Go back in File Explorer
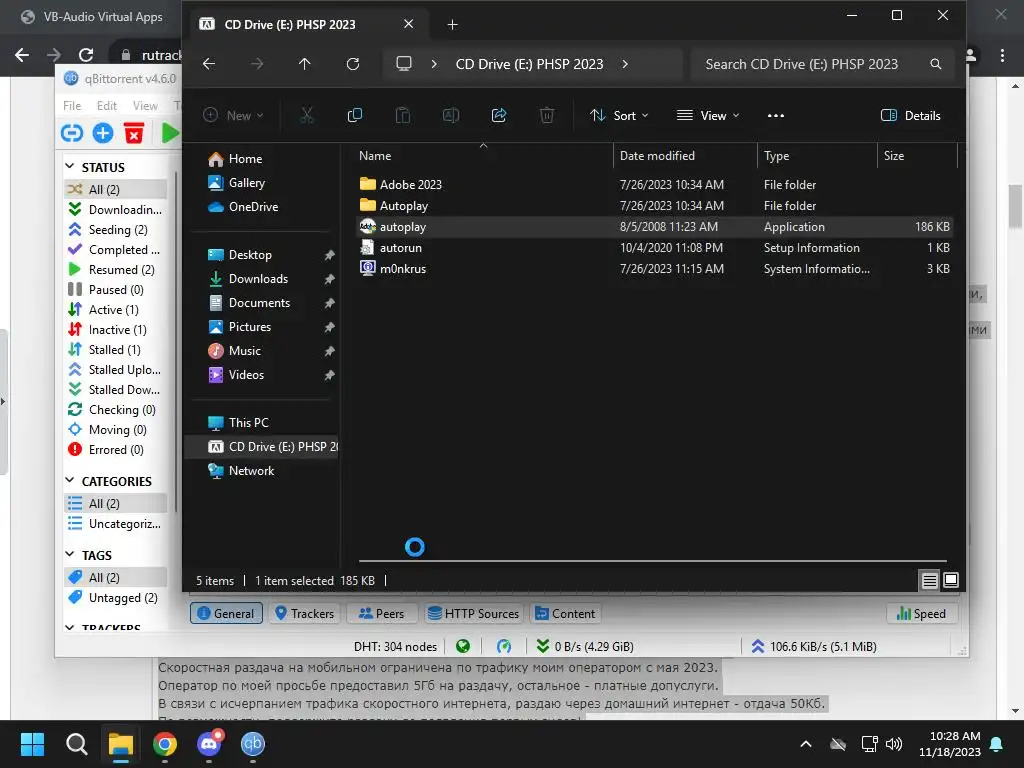The image size is (1024, 768). (x=209, y=64)
